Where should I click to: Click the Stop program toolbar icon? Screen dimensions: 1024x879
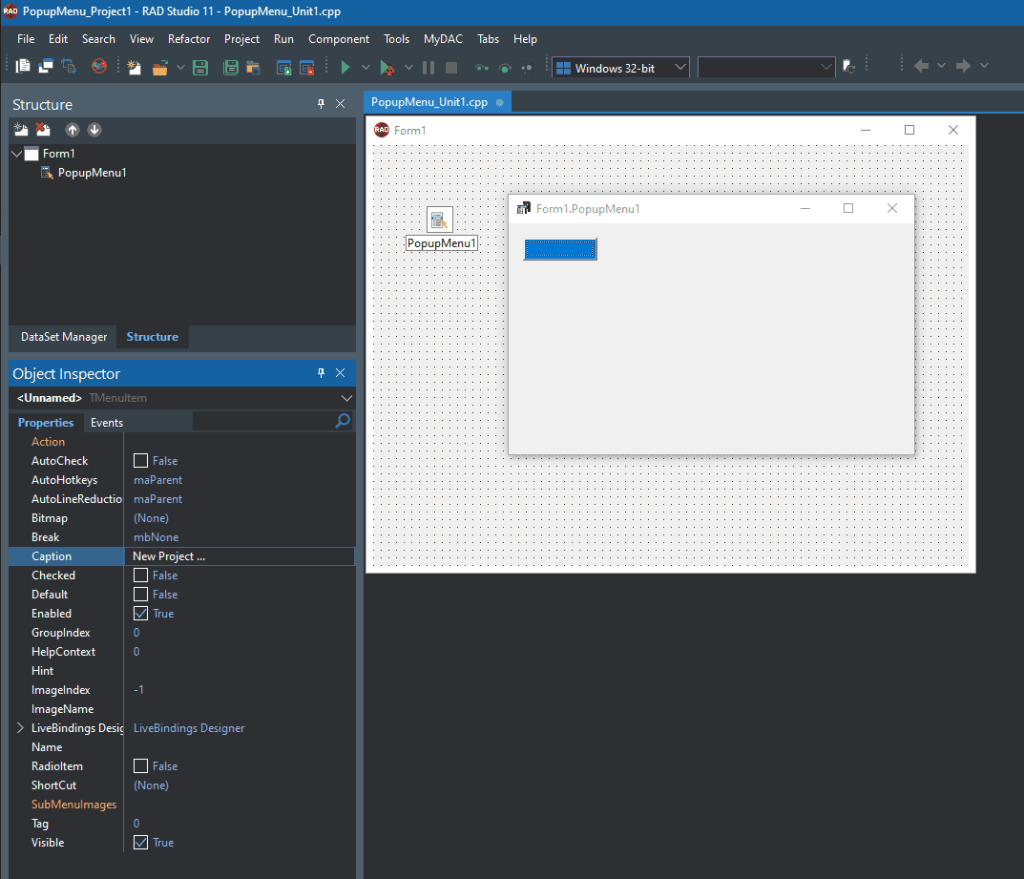tap(451, 67)
